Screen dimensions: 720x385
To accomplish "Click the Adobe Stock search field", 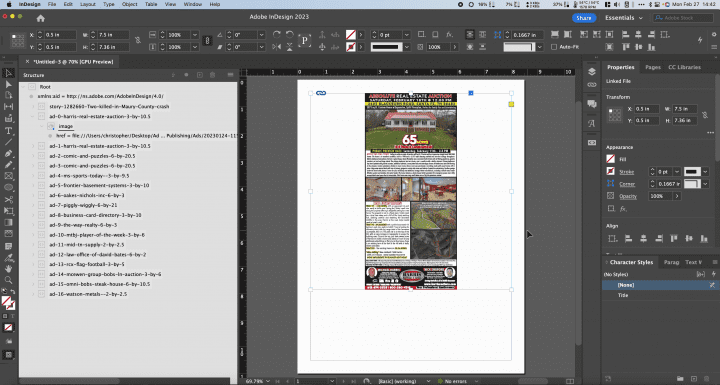I will 683,18.
